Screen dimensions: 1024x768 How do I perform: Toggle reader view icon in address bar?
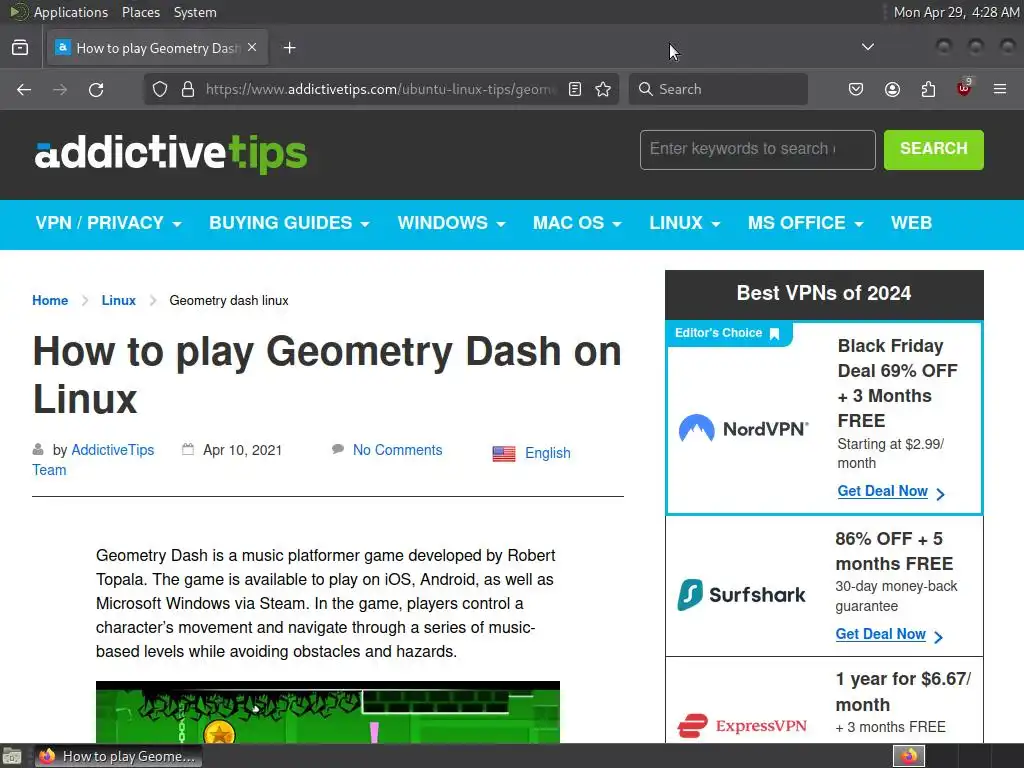(575, 89)
